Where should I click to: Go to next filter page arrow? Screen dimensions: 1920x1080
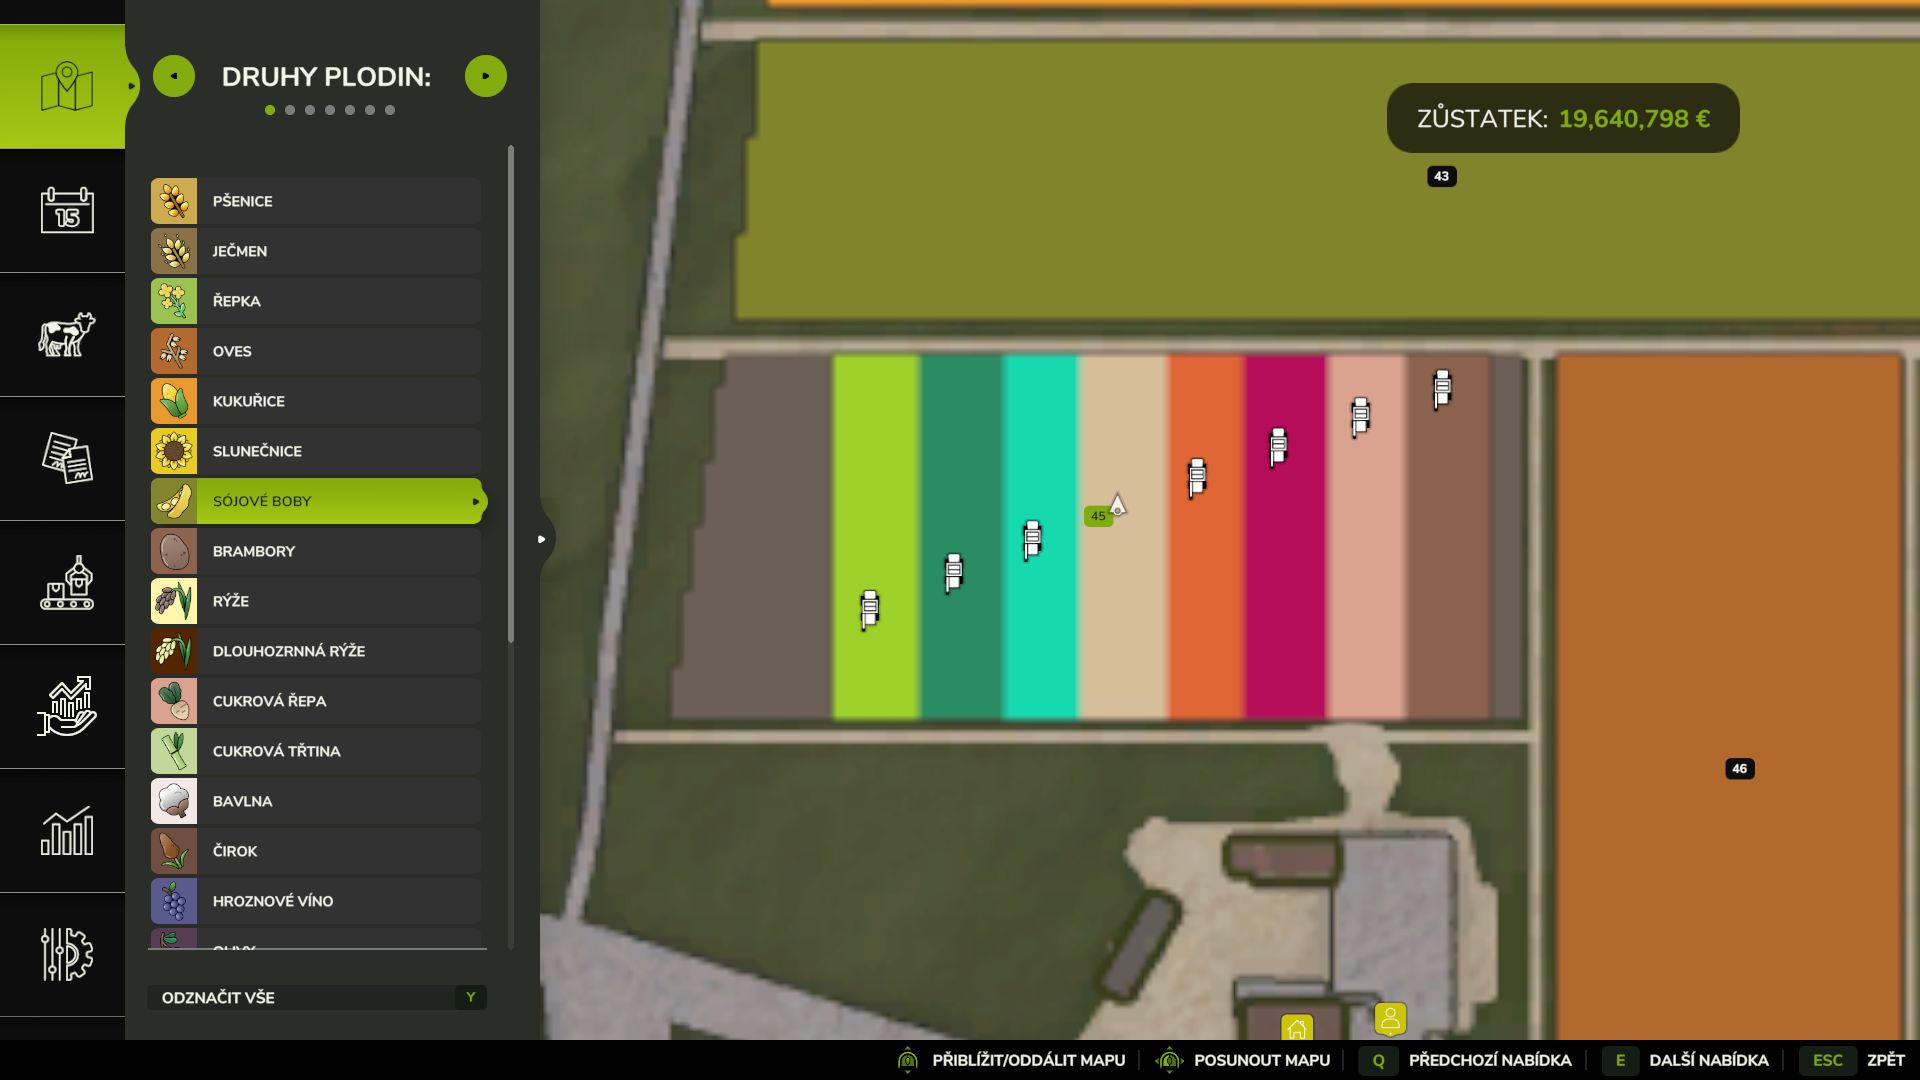[x=486, y=76]
